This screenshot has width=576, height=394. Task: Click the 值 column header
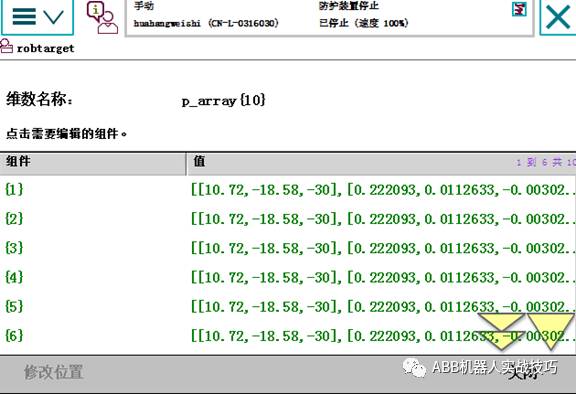381,164
